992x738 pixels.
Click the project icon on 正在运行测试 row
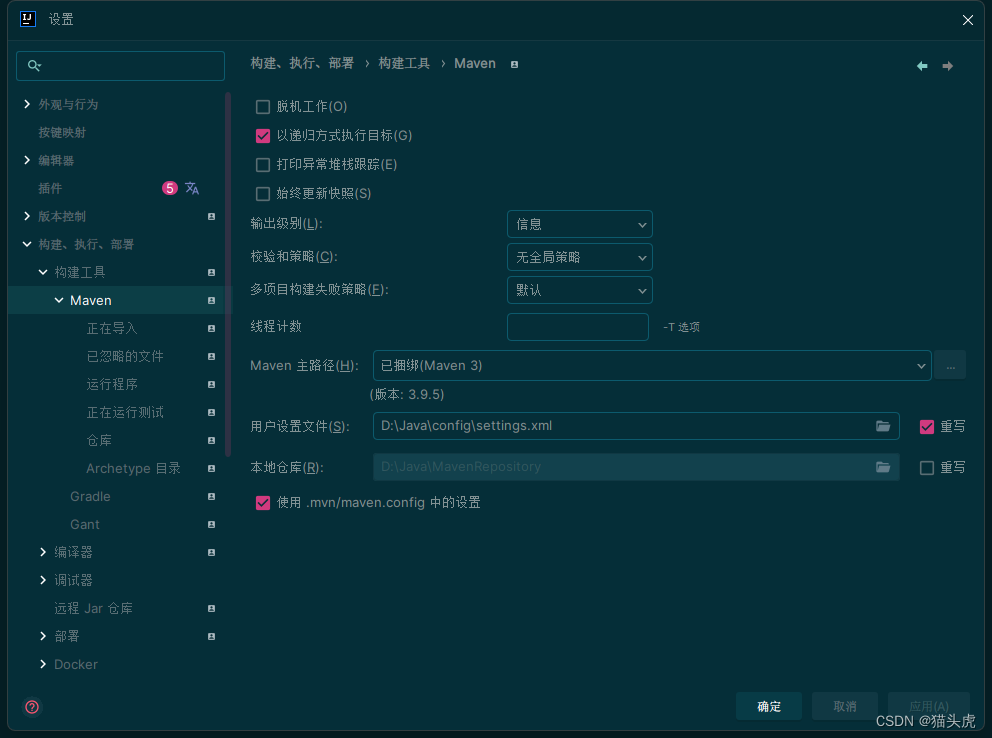click(x=211, y=412)
